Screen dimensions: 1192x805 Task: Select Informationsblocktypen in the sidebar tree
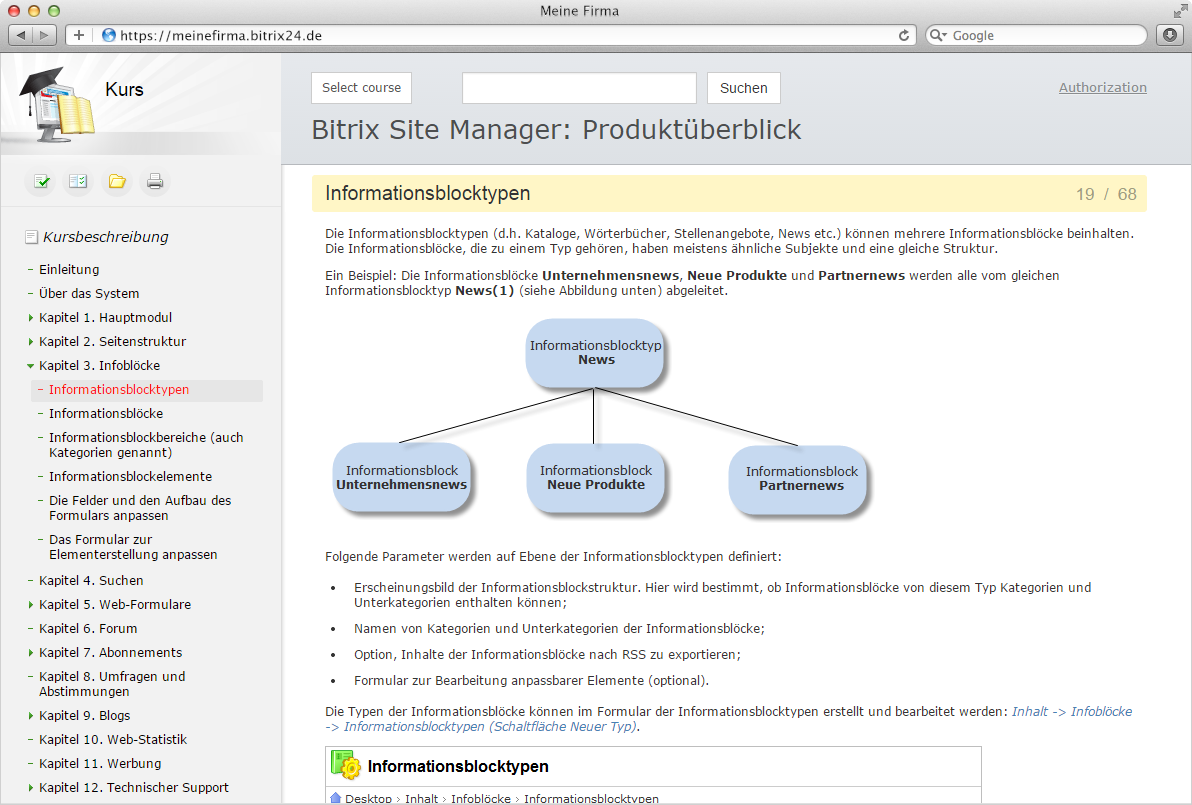119,389
